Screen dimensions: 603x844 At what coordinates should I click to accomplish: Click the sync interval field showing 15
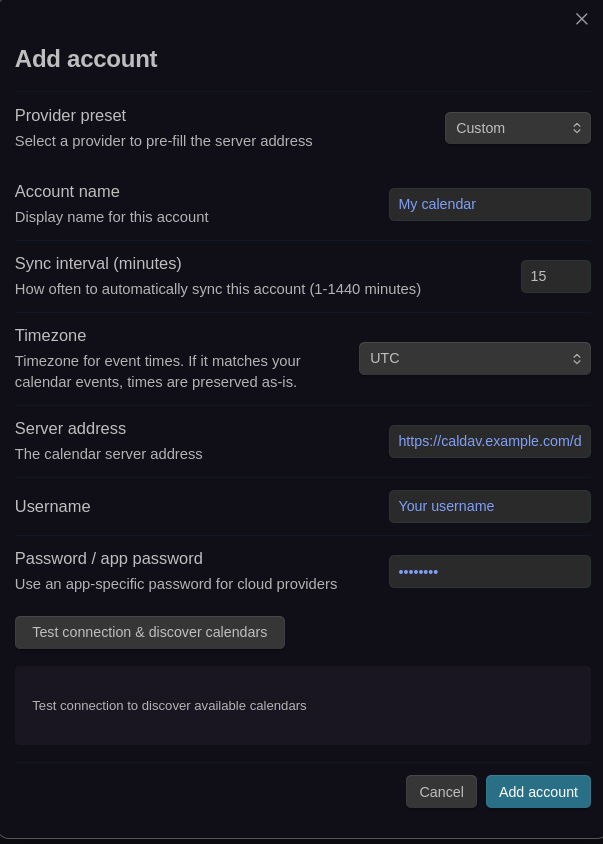[555, 276]
